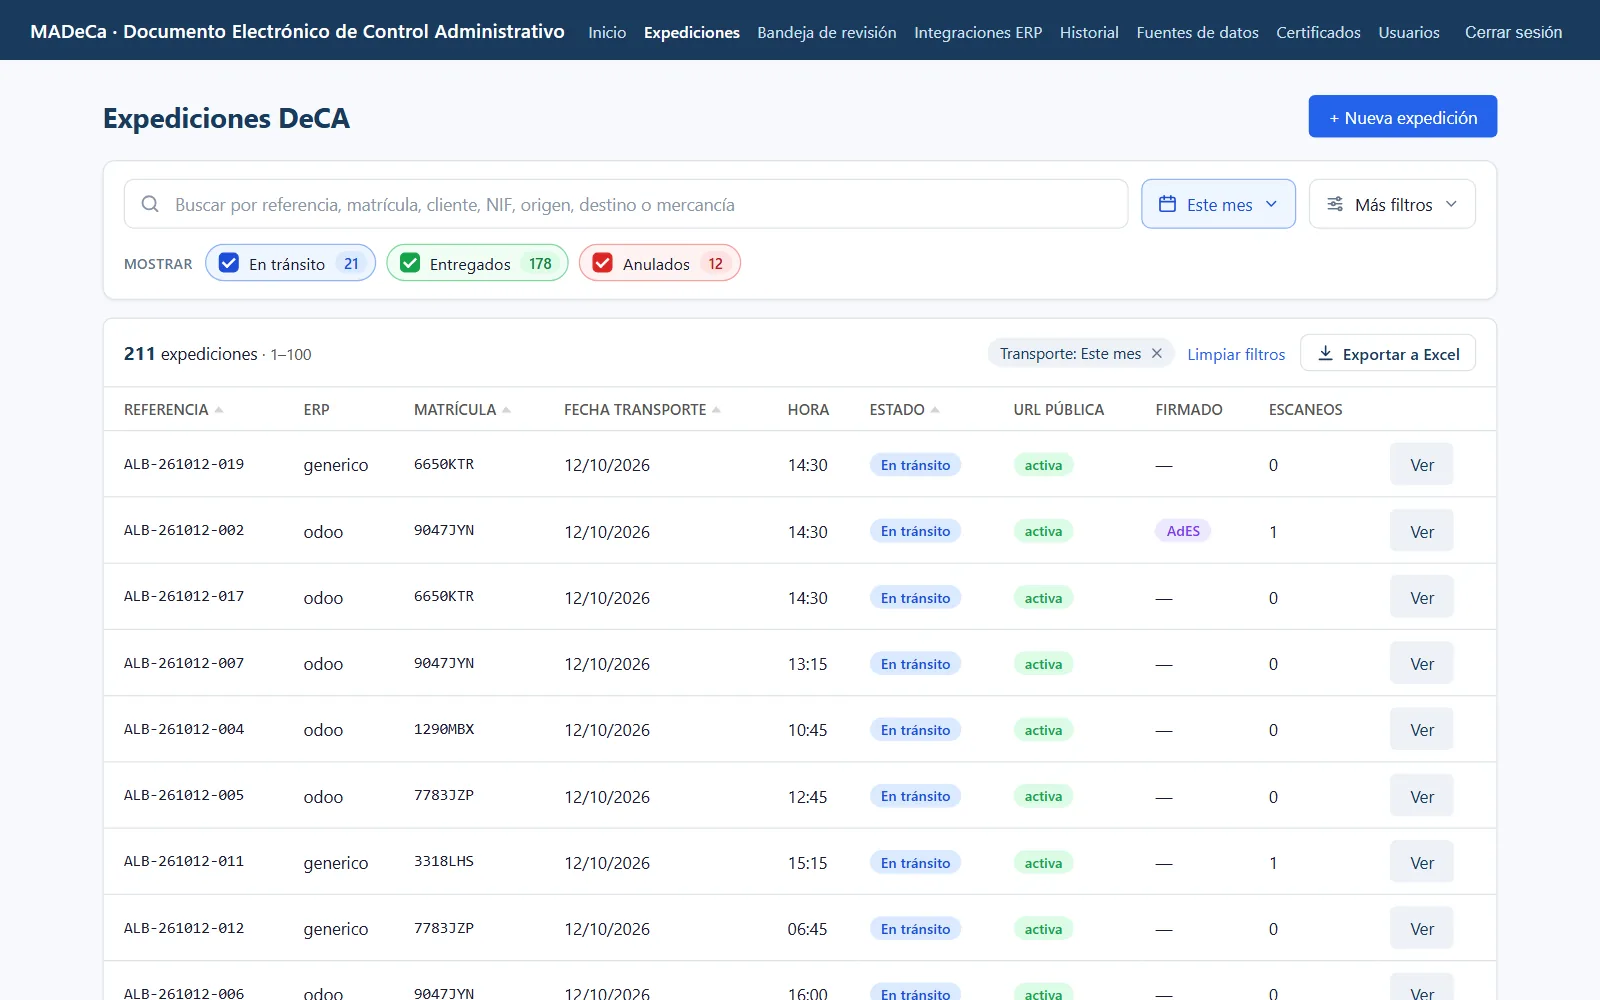1600x1000 pixels.
Task: Click the 06:45 time cell
Action: 807,929
